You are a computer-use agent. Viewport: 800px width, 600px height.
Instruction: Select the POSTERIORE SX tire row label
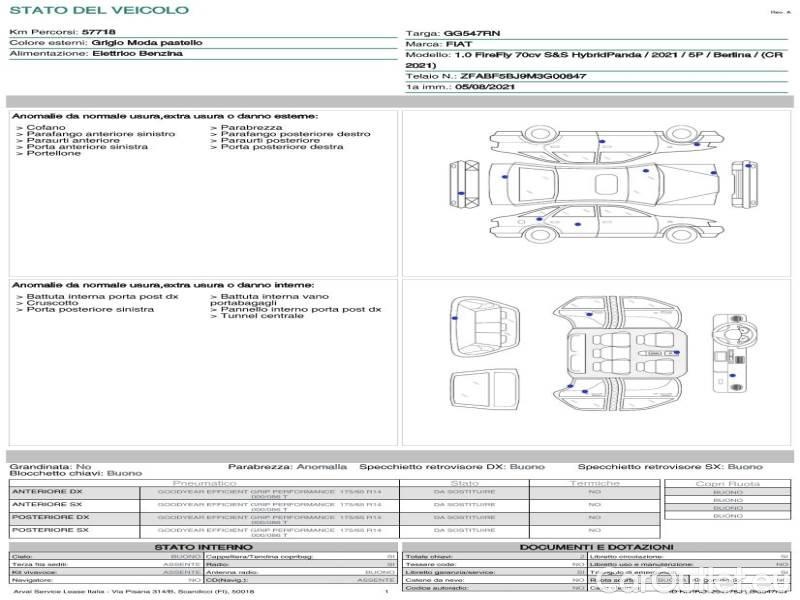click(50, 530)
